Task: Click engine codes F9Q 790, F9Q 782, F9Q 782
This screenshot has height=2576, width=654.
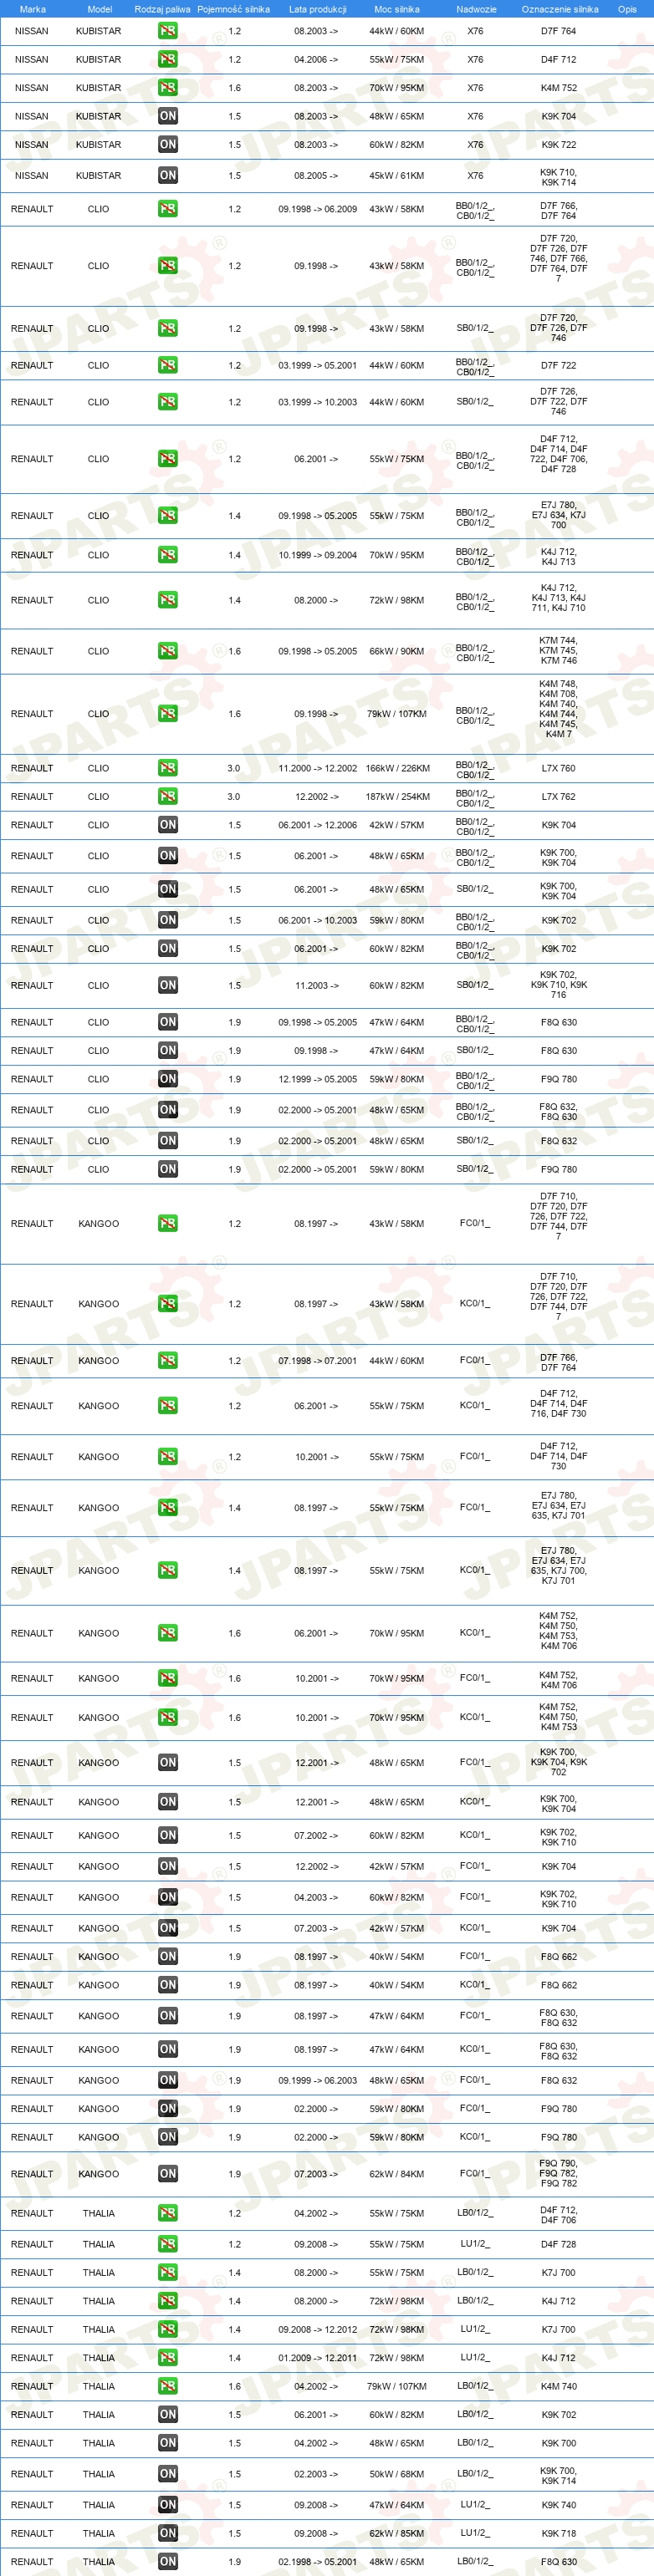Action: click(x=558, y=2174)
